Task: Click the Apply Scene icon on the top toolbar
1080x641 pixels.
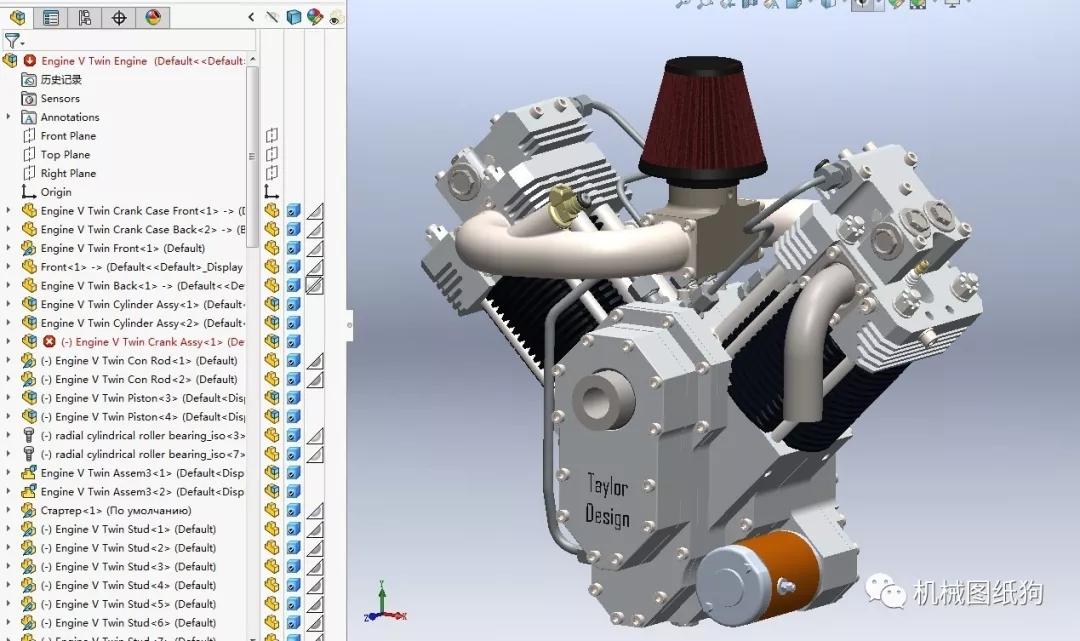Action: pos(919,6)
